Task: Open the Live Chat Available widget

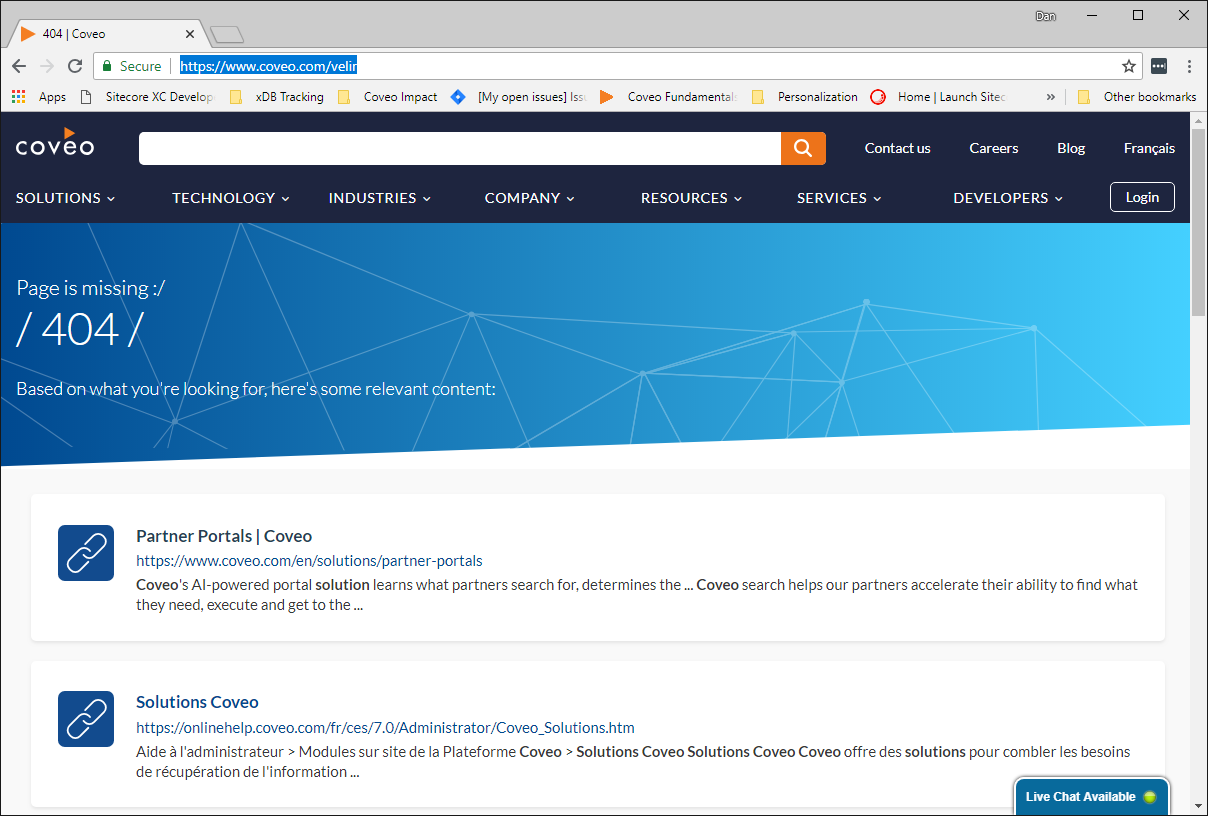Action: tap(1091, 797)
